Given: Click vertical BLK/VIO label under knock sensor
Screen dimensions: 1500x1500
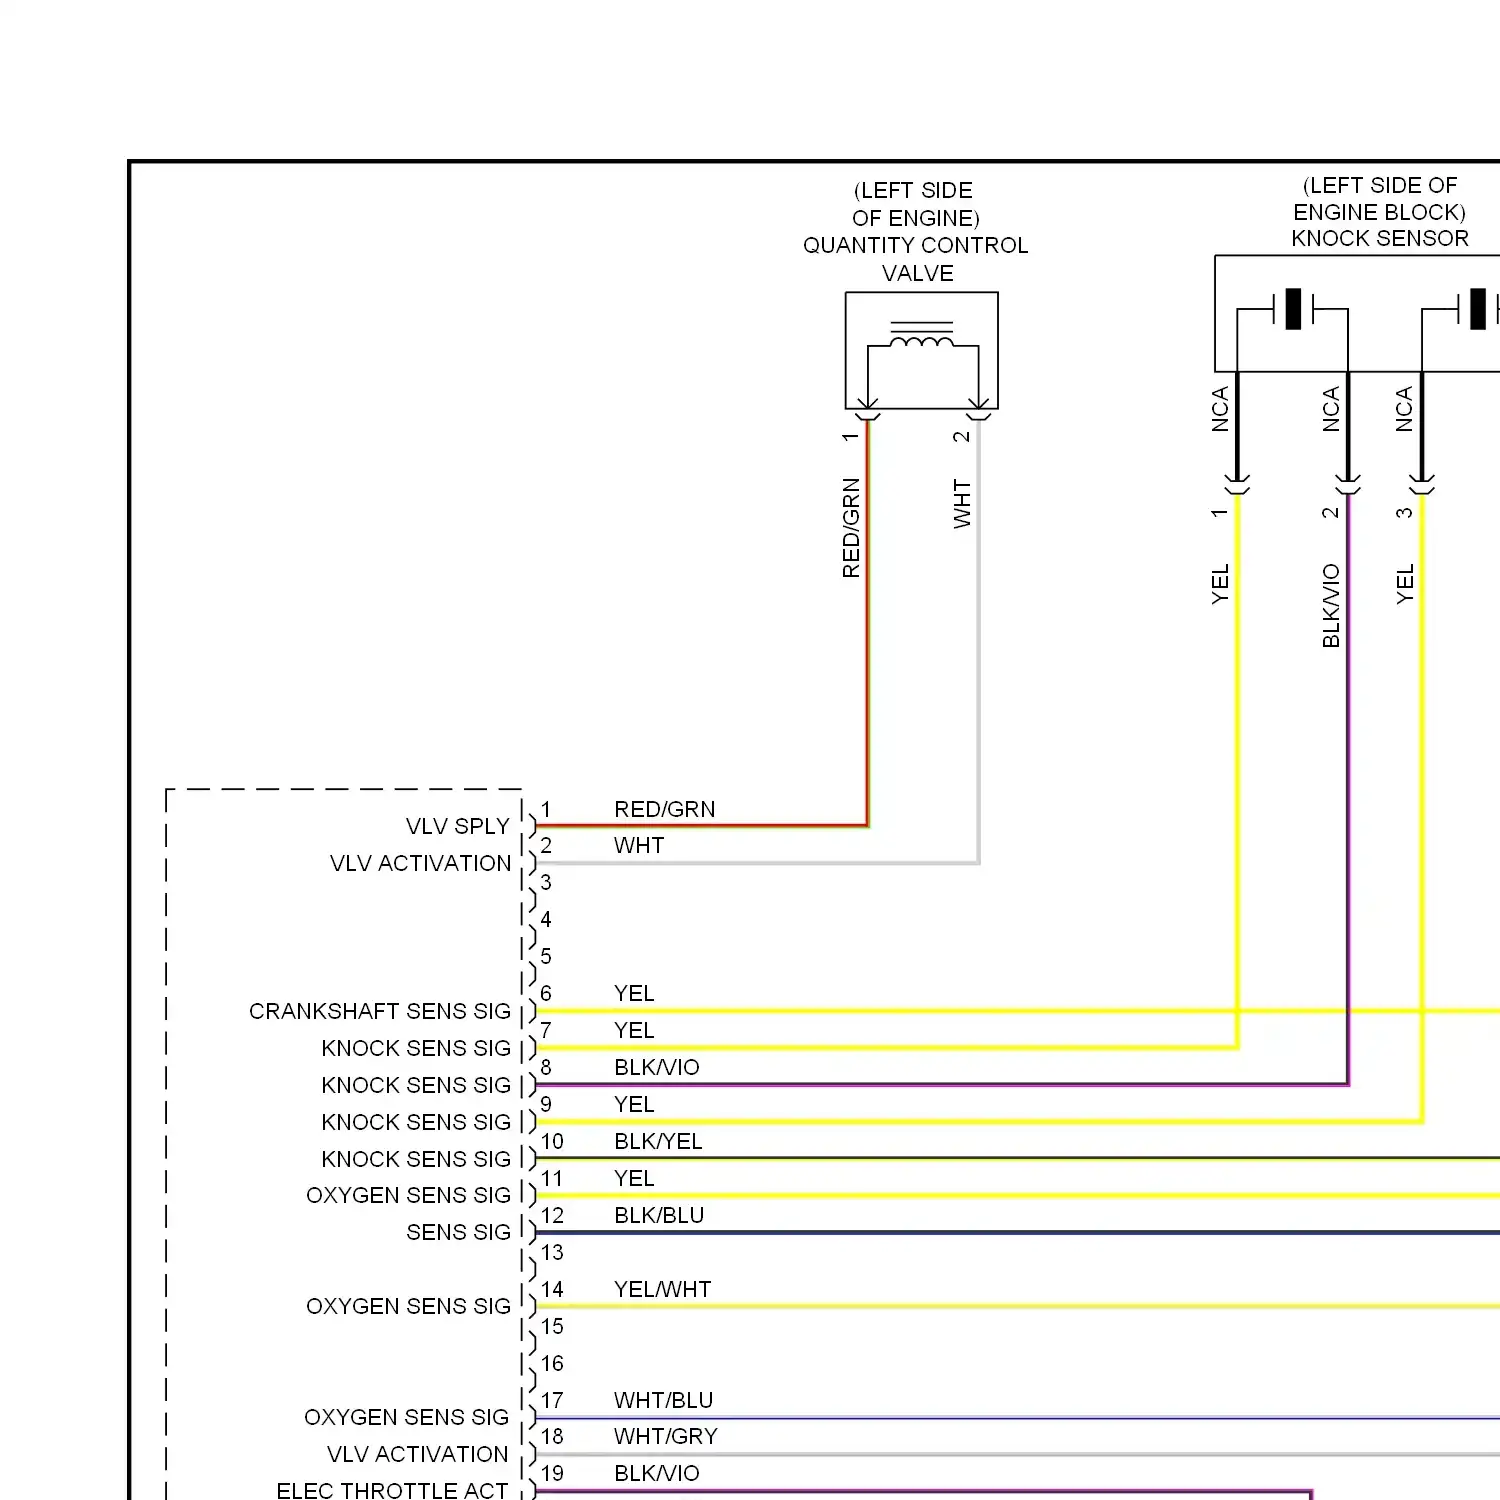Looking at the screenshot, I should (1331, 606).
